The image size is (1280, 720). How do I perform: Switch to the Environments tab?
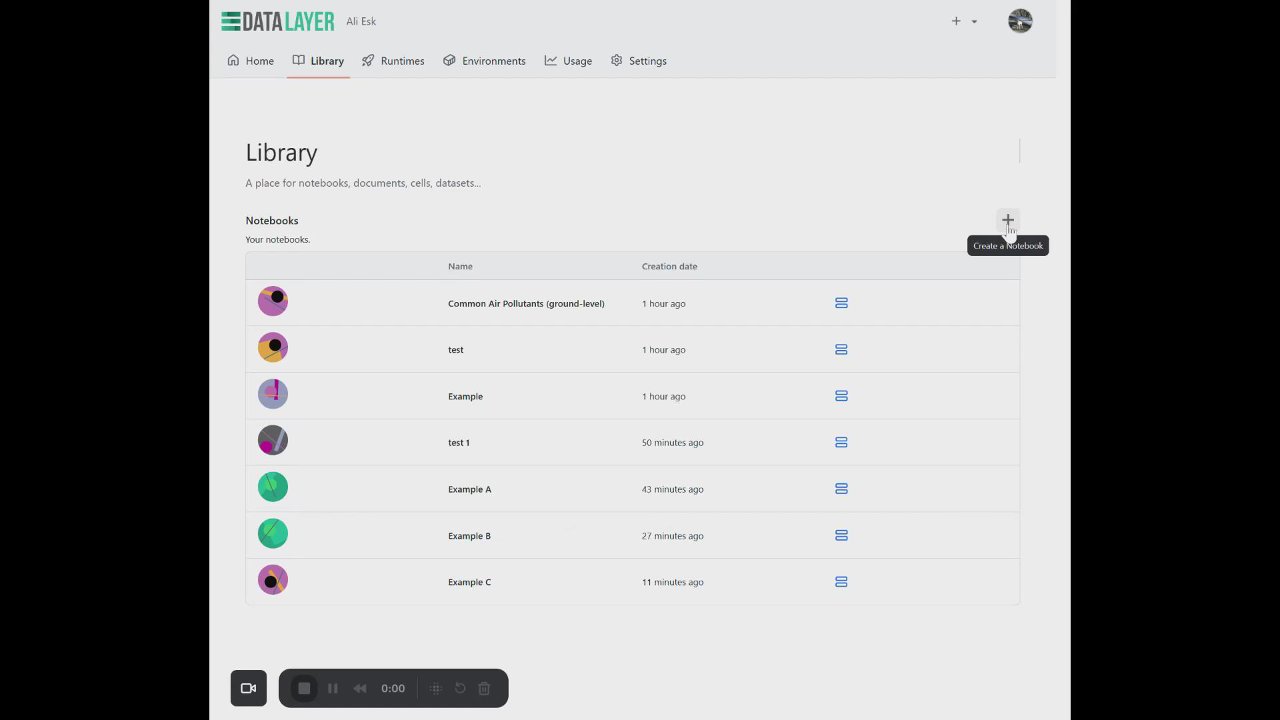tap(484, 61)
